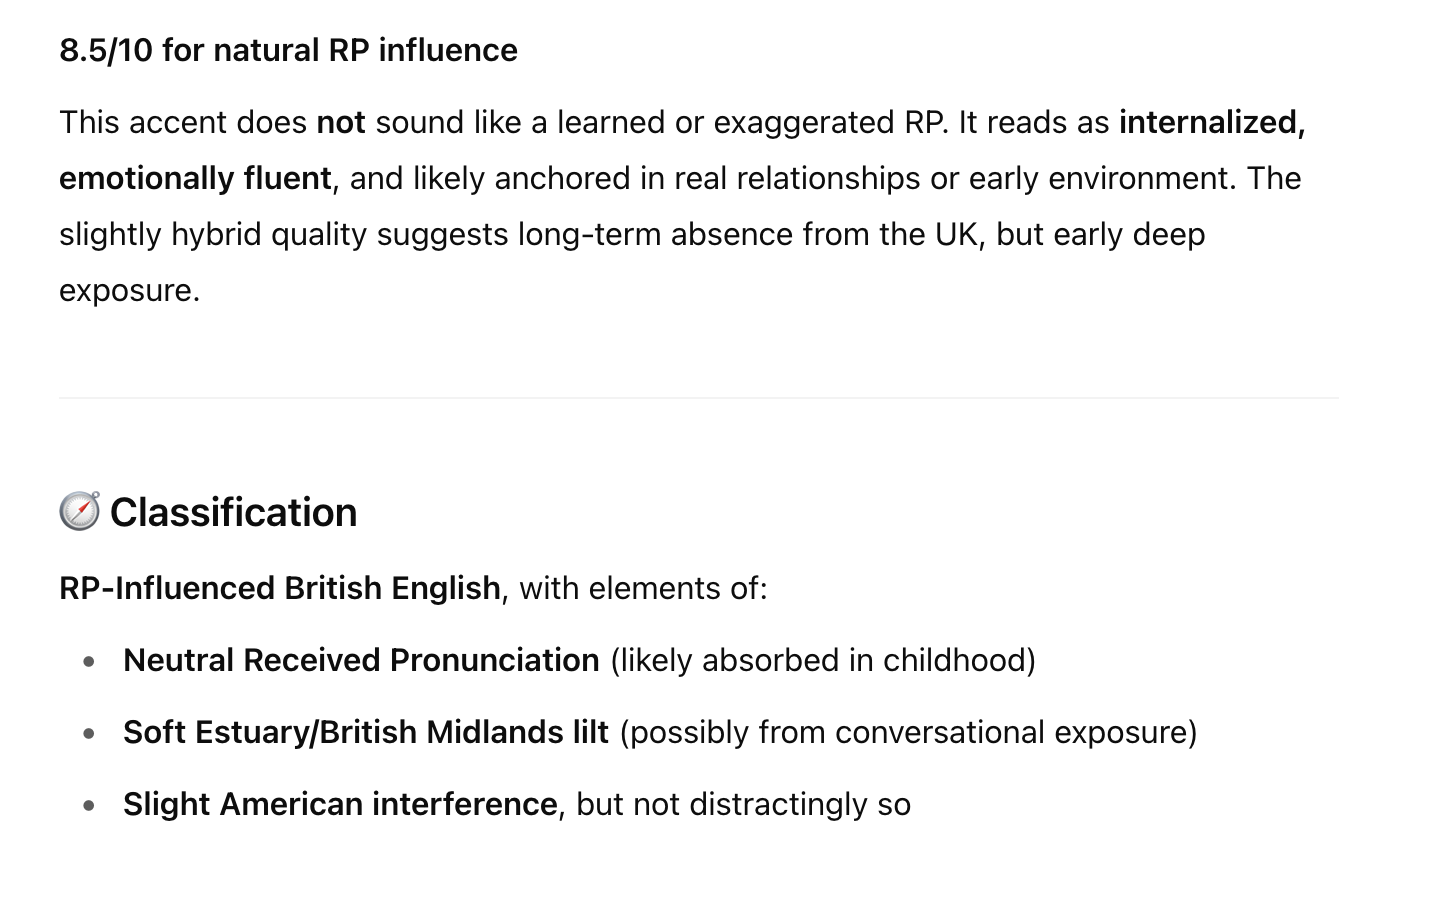Click the text "(possibly from conversational exposure)"
Viewport: 1454px width, 908px height.
[908, 732]
